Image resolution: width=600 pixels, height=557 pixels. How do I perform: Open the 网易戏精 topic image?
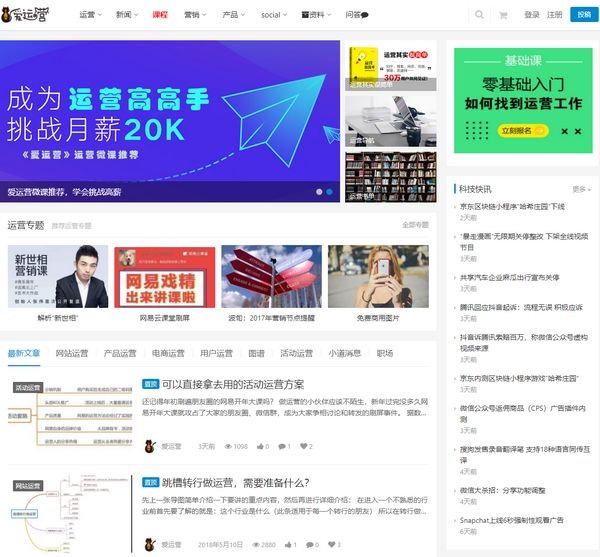[x=165, y=277]
